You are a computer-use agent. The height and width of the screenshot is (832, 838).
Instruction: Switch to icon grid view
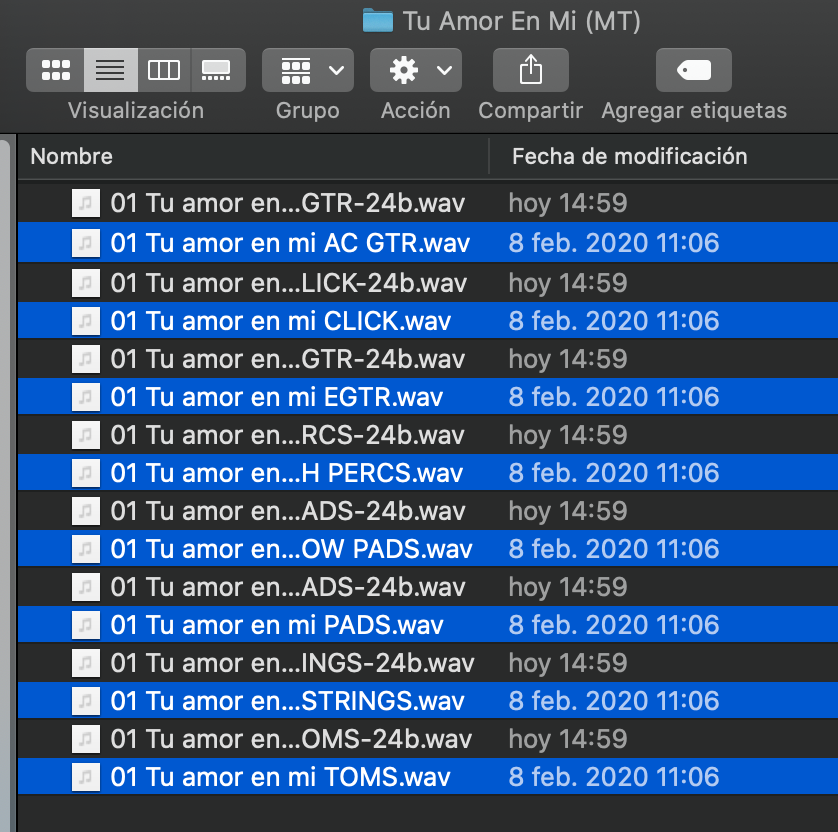pos(56,70)
